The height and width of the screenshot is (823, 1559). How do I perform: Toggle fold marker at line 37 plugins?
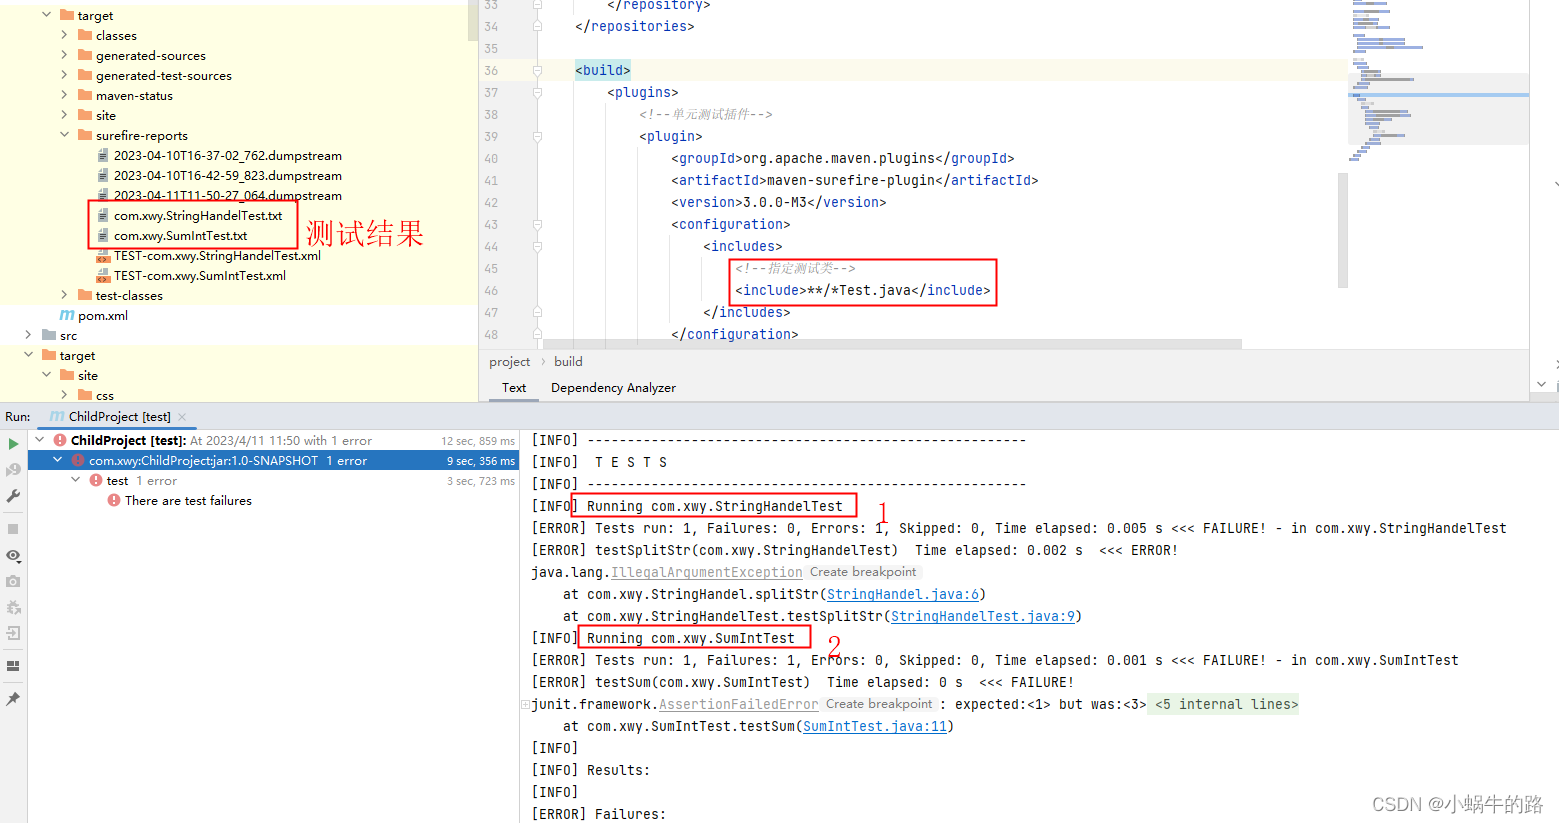[537, 92]
